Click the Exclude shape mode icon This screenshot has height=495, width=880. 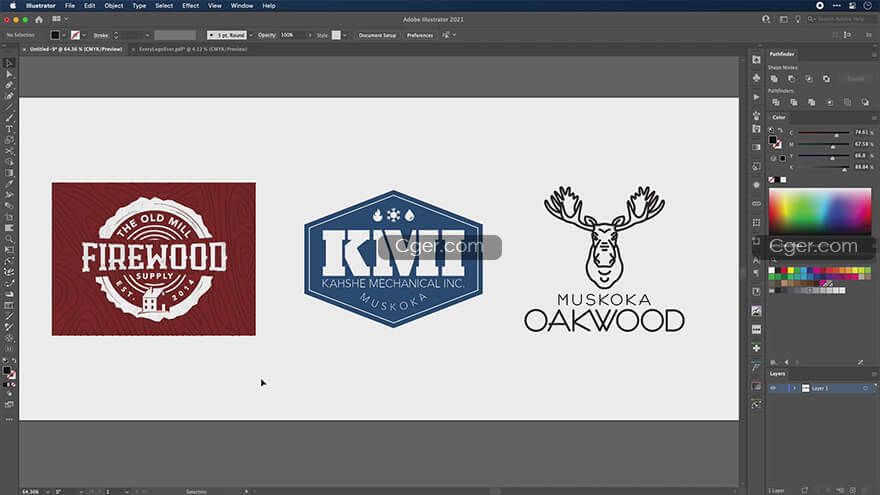826,79
